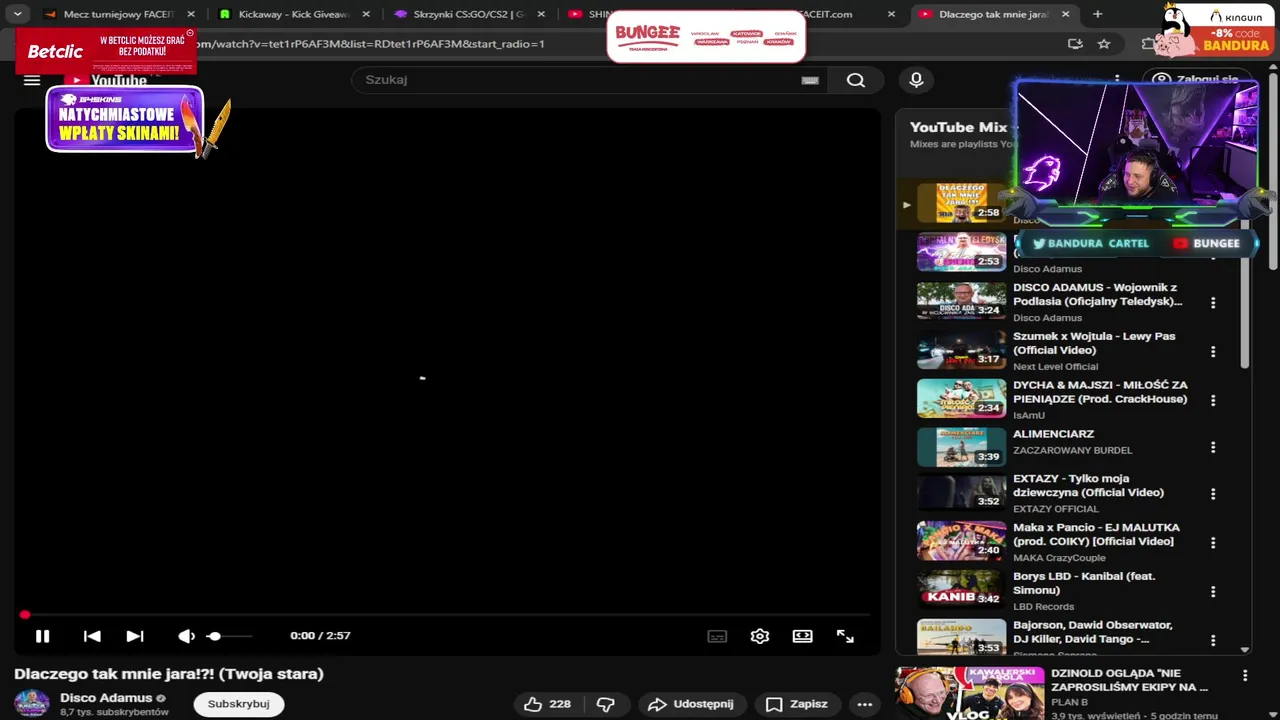This screenshot has height=720, width=1280.
Task: Open more actions ellipsis below video
Action: click(865, 704)
